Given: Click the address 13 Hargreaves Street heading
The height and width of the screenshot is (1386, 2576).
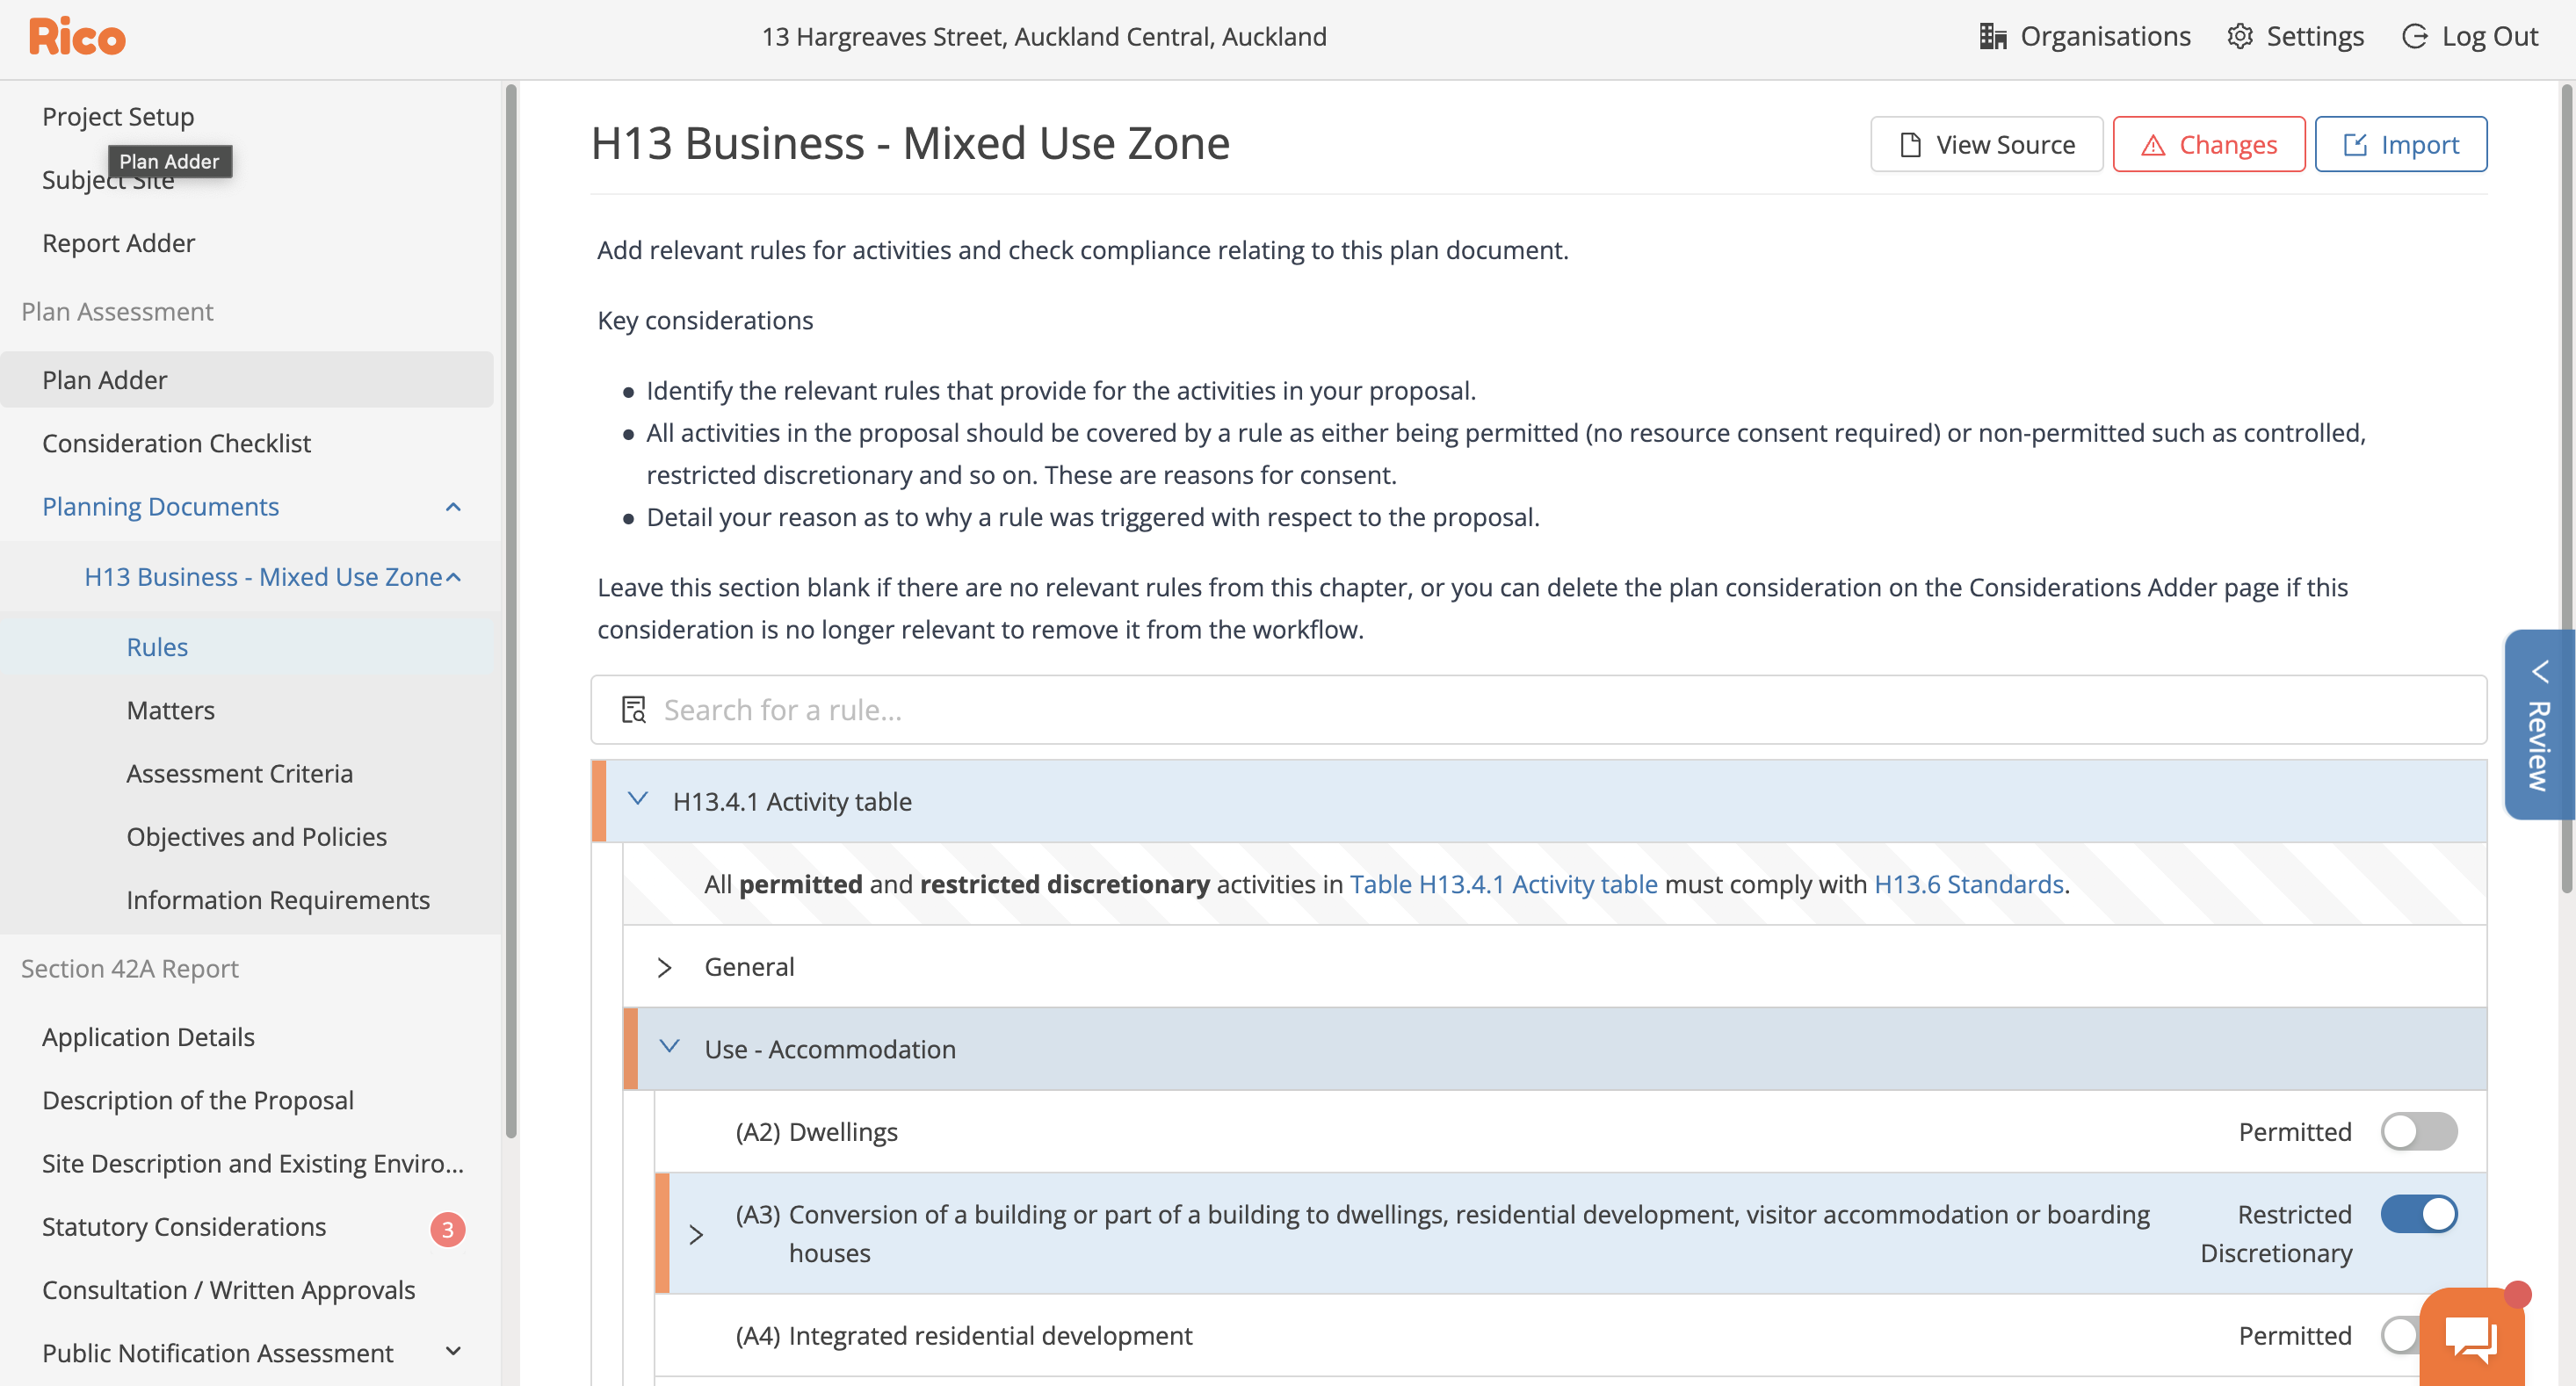Looking at the screenshot, I should (1044, 36).
